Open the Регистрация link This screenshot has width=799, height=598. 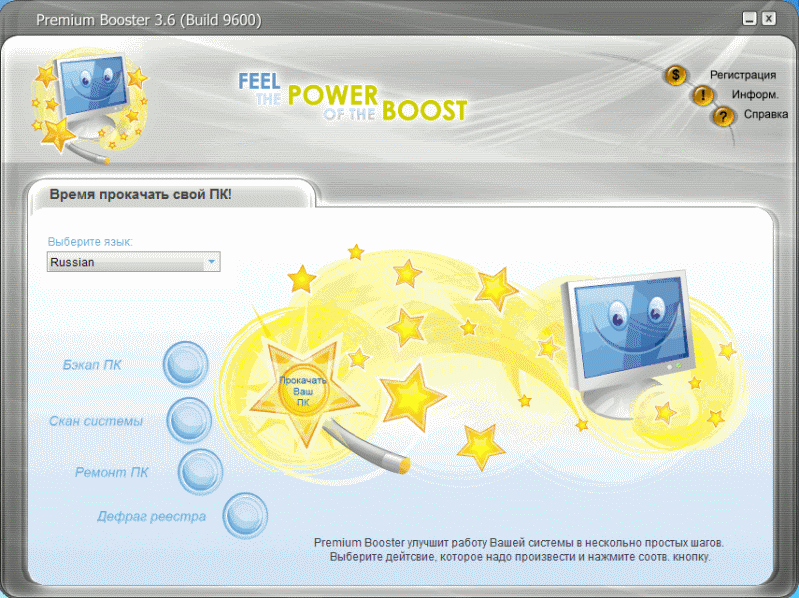[742, 75]
